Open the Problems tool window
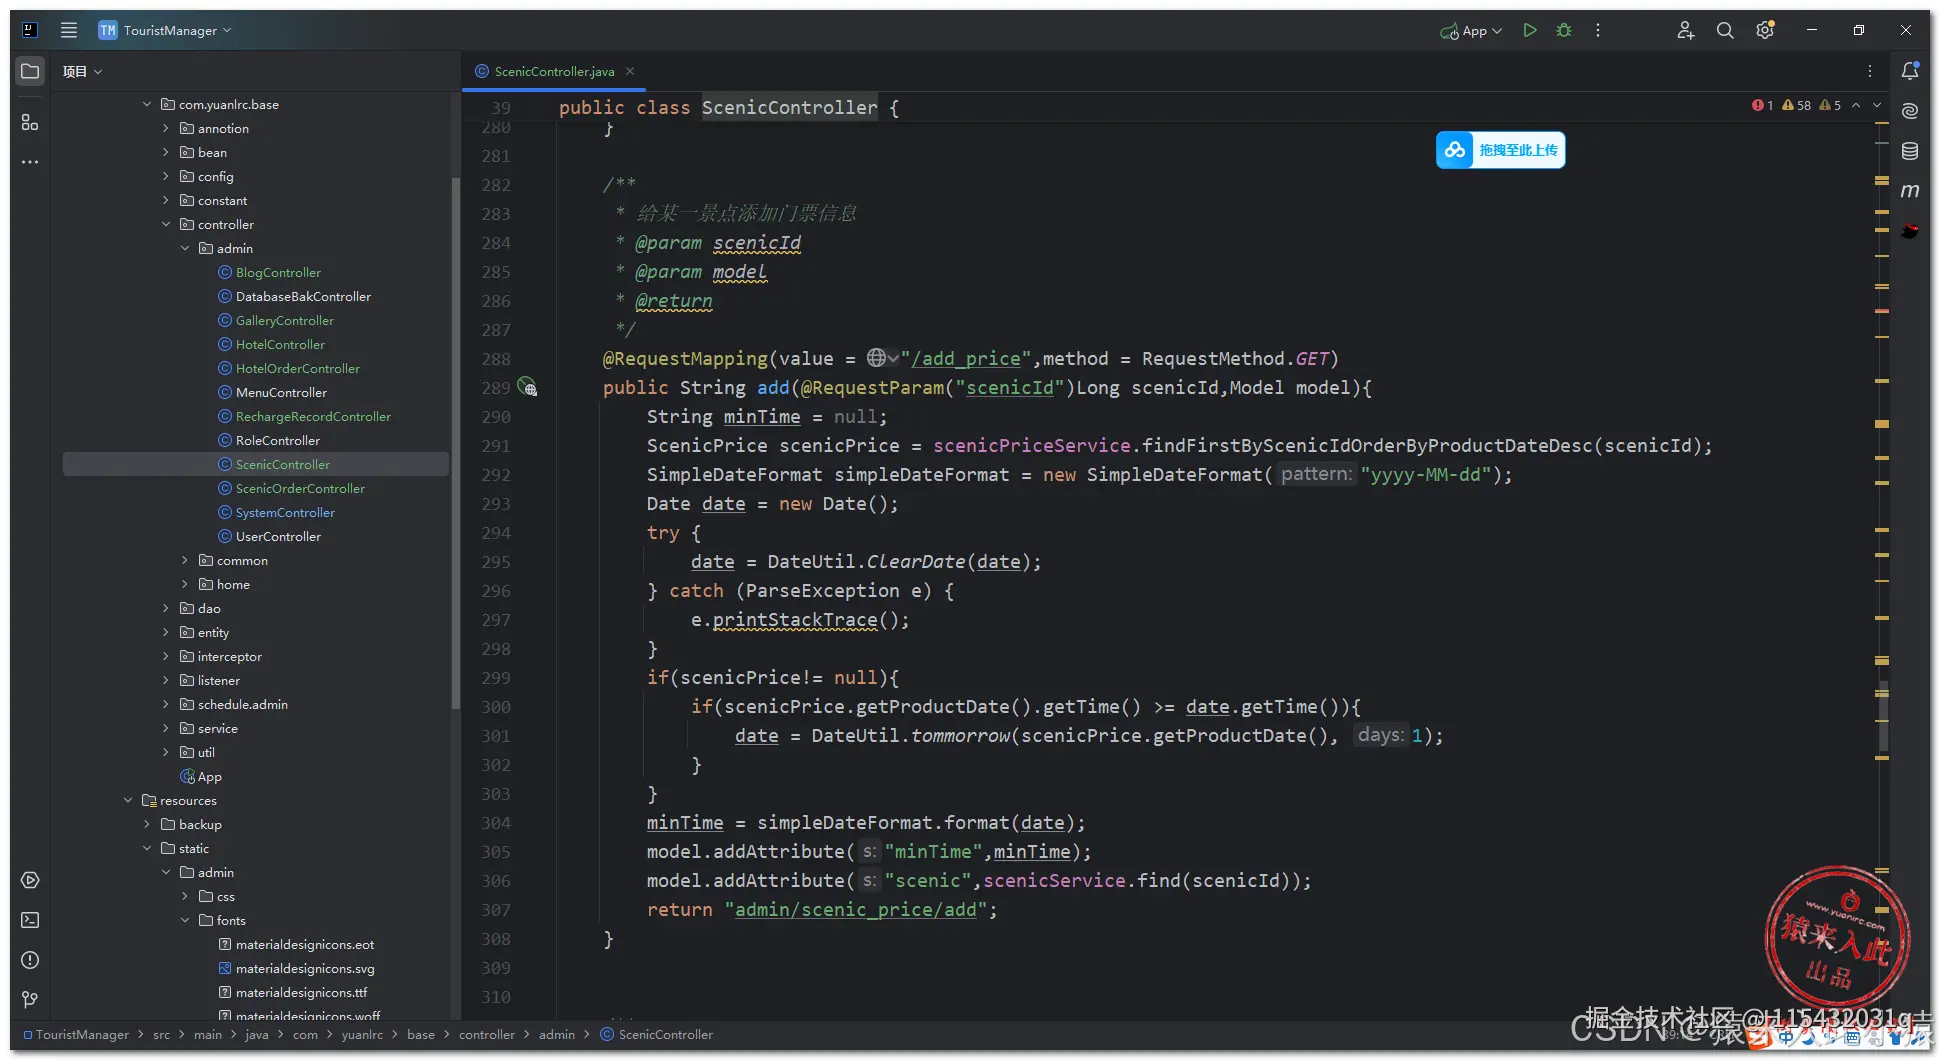 click(x=30, y=960)
